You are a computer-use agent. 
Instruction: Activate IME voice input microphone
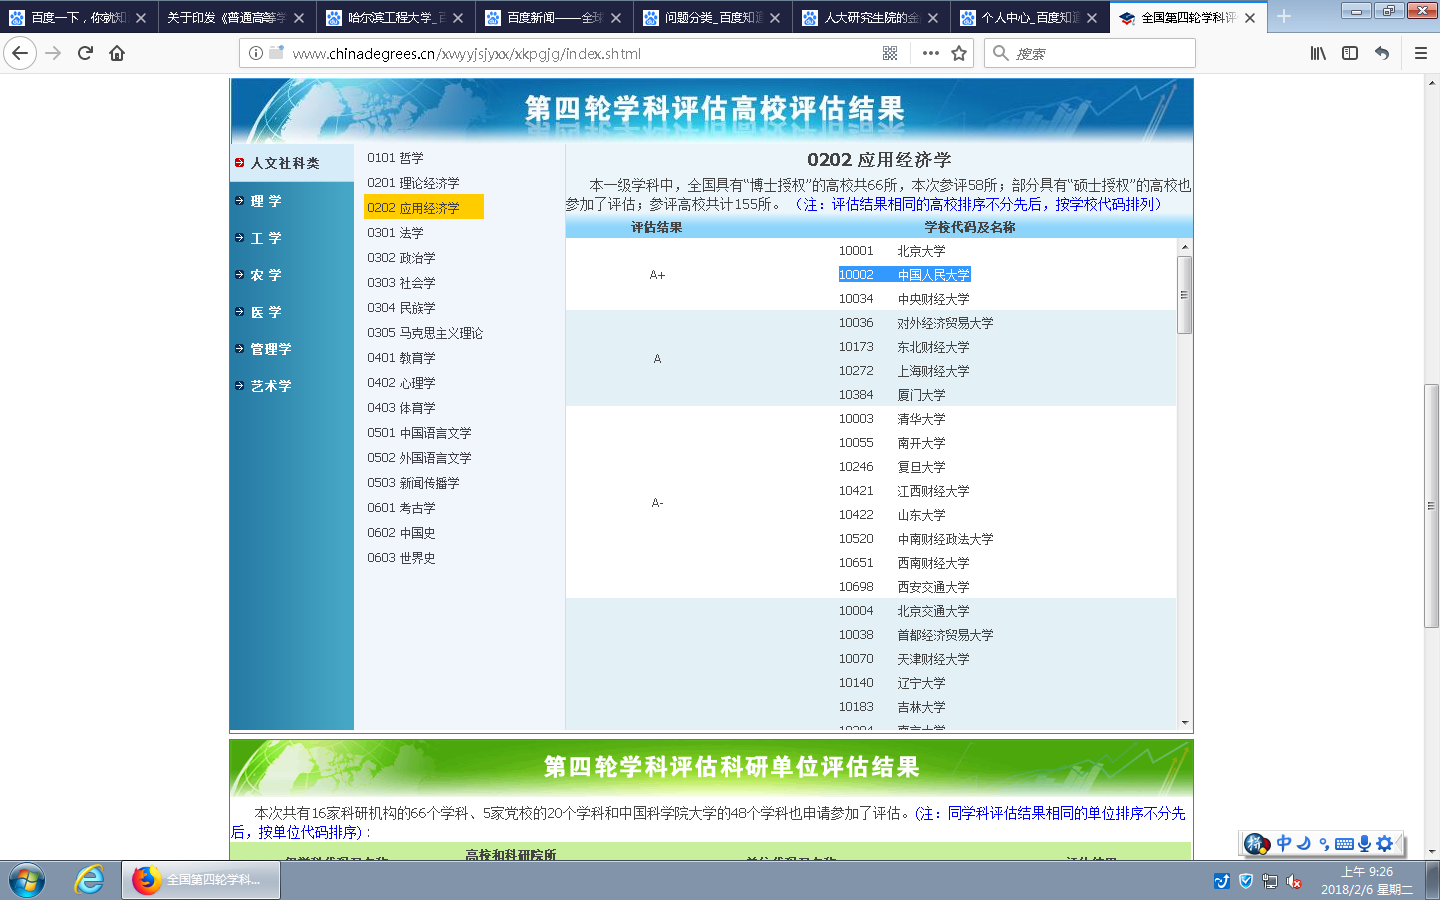(x=1364, y=843)
